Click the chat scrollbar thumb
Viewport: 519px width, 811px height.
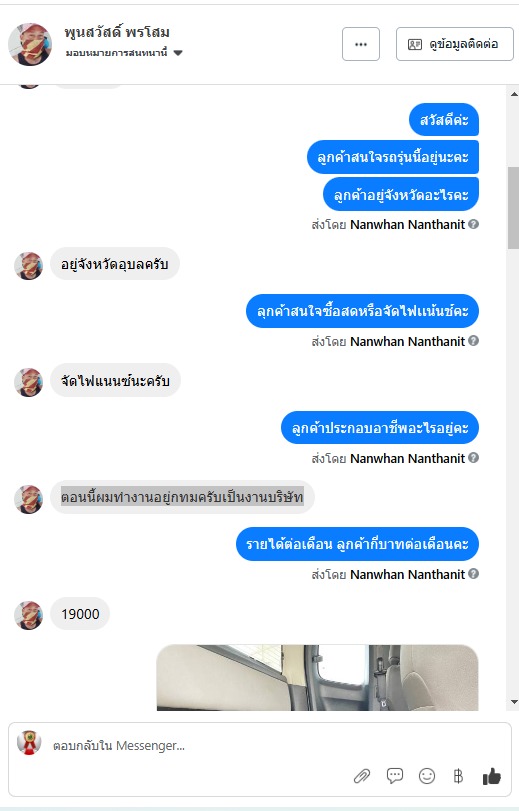[x=513, y=208]
